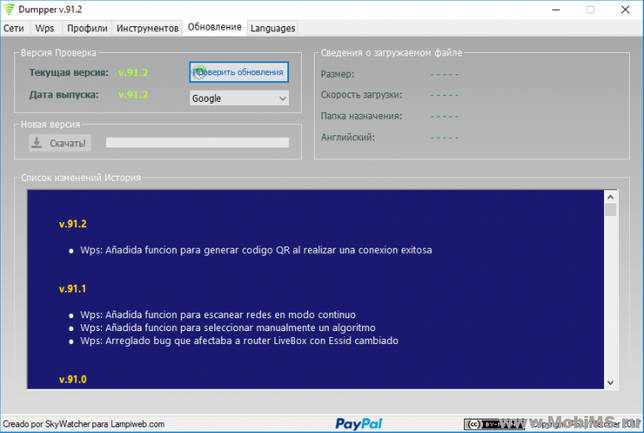Open the Сети tab
The height and width of the screenshot is (433, 644).
point(14,28)
